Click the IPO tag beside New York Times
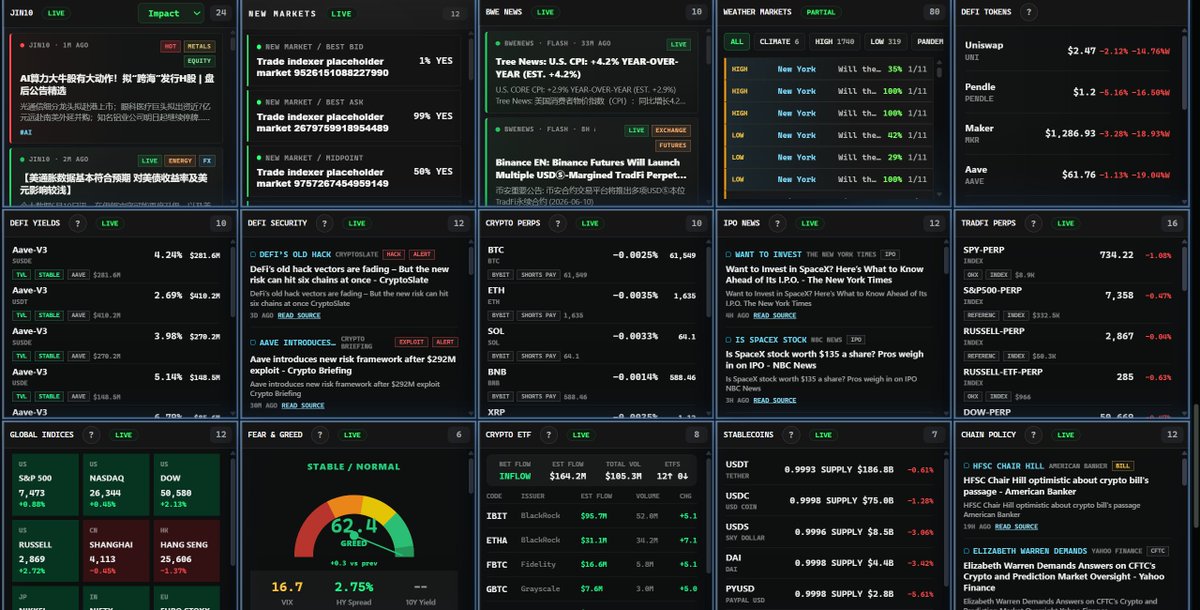Viewport: 1200px width, 610px height. click(890, 254)
